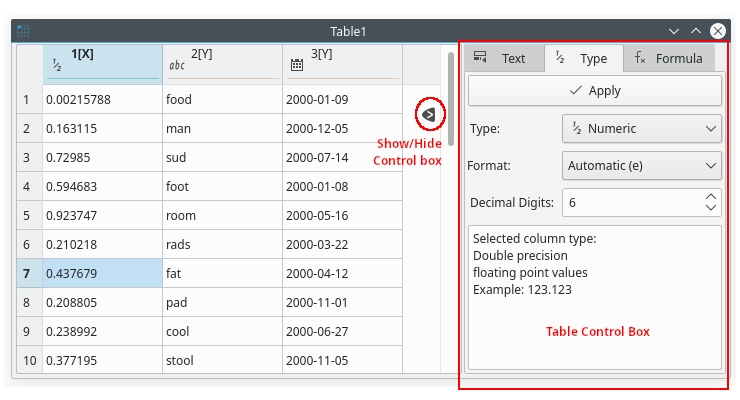Click the Decimal Digits input field
Viewport: 740px width, 400px height.
630,202
